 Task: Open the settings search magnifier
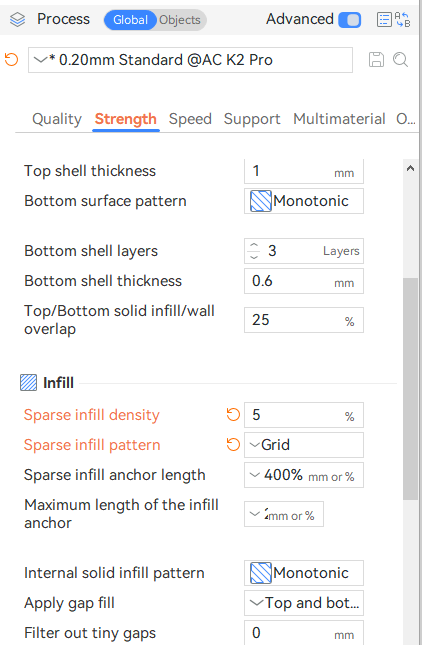(x=400, y=60)
